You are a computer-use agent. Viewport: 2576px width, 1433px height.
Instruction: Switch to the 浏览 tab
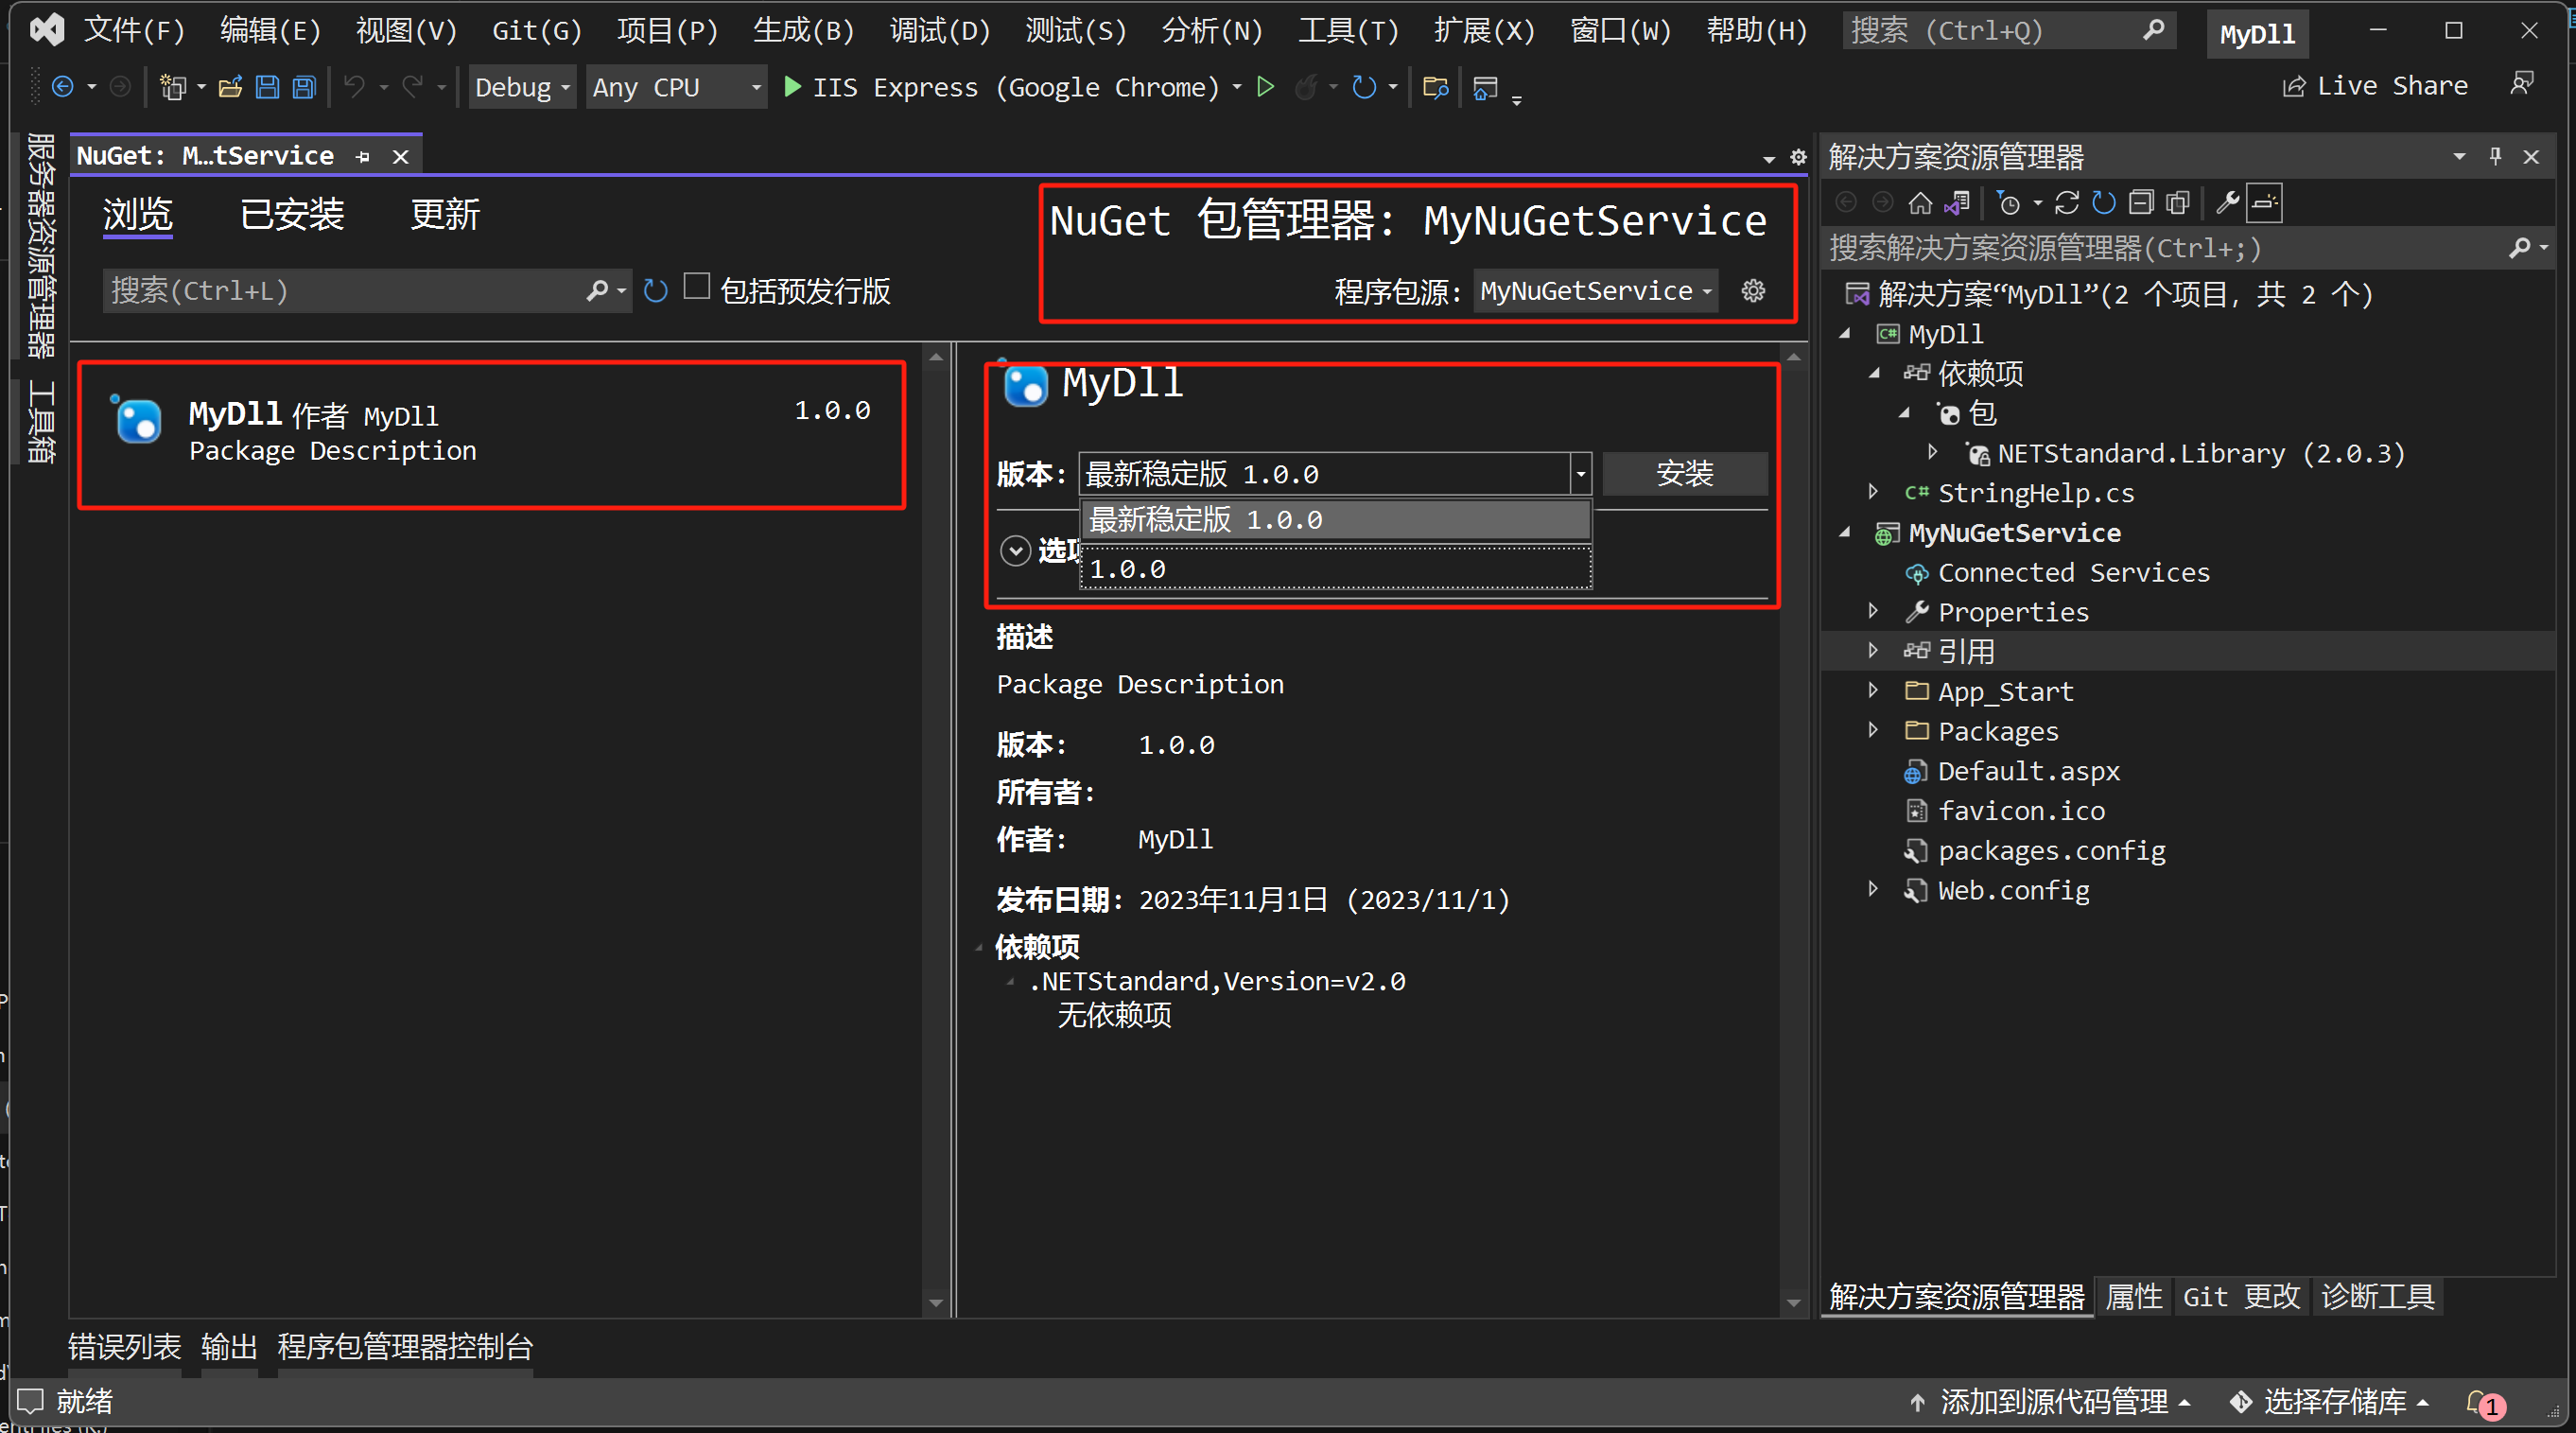coord(138,214)
